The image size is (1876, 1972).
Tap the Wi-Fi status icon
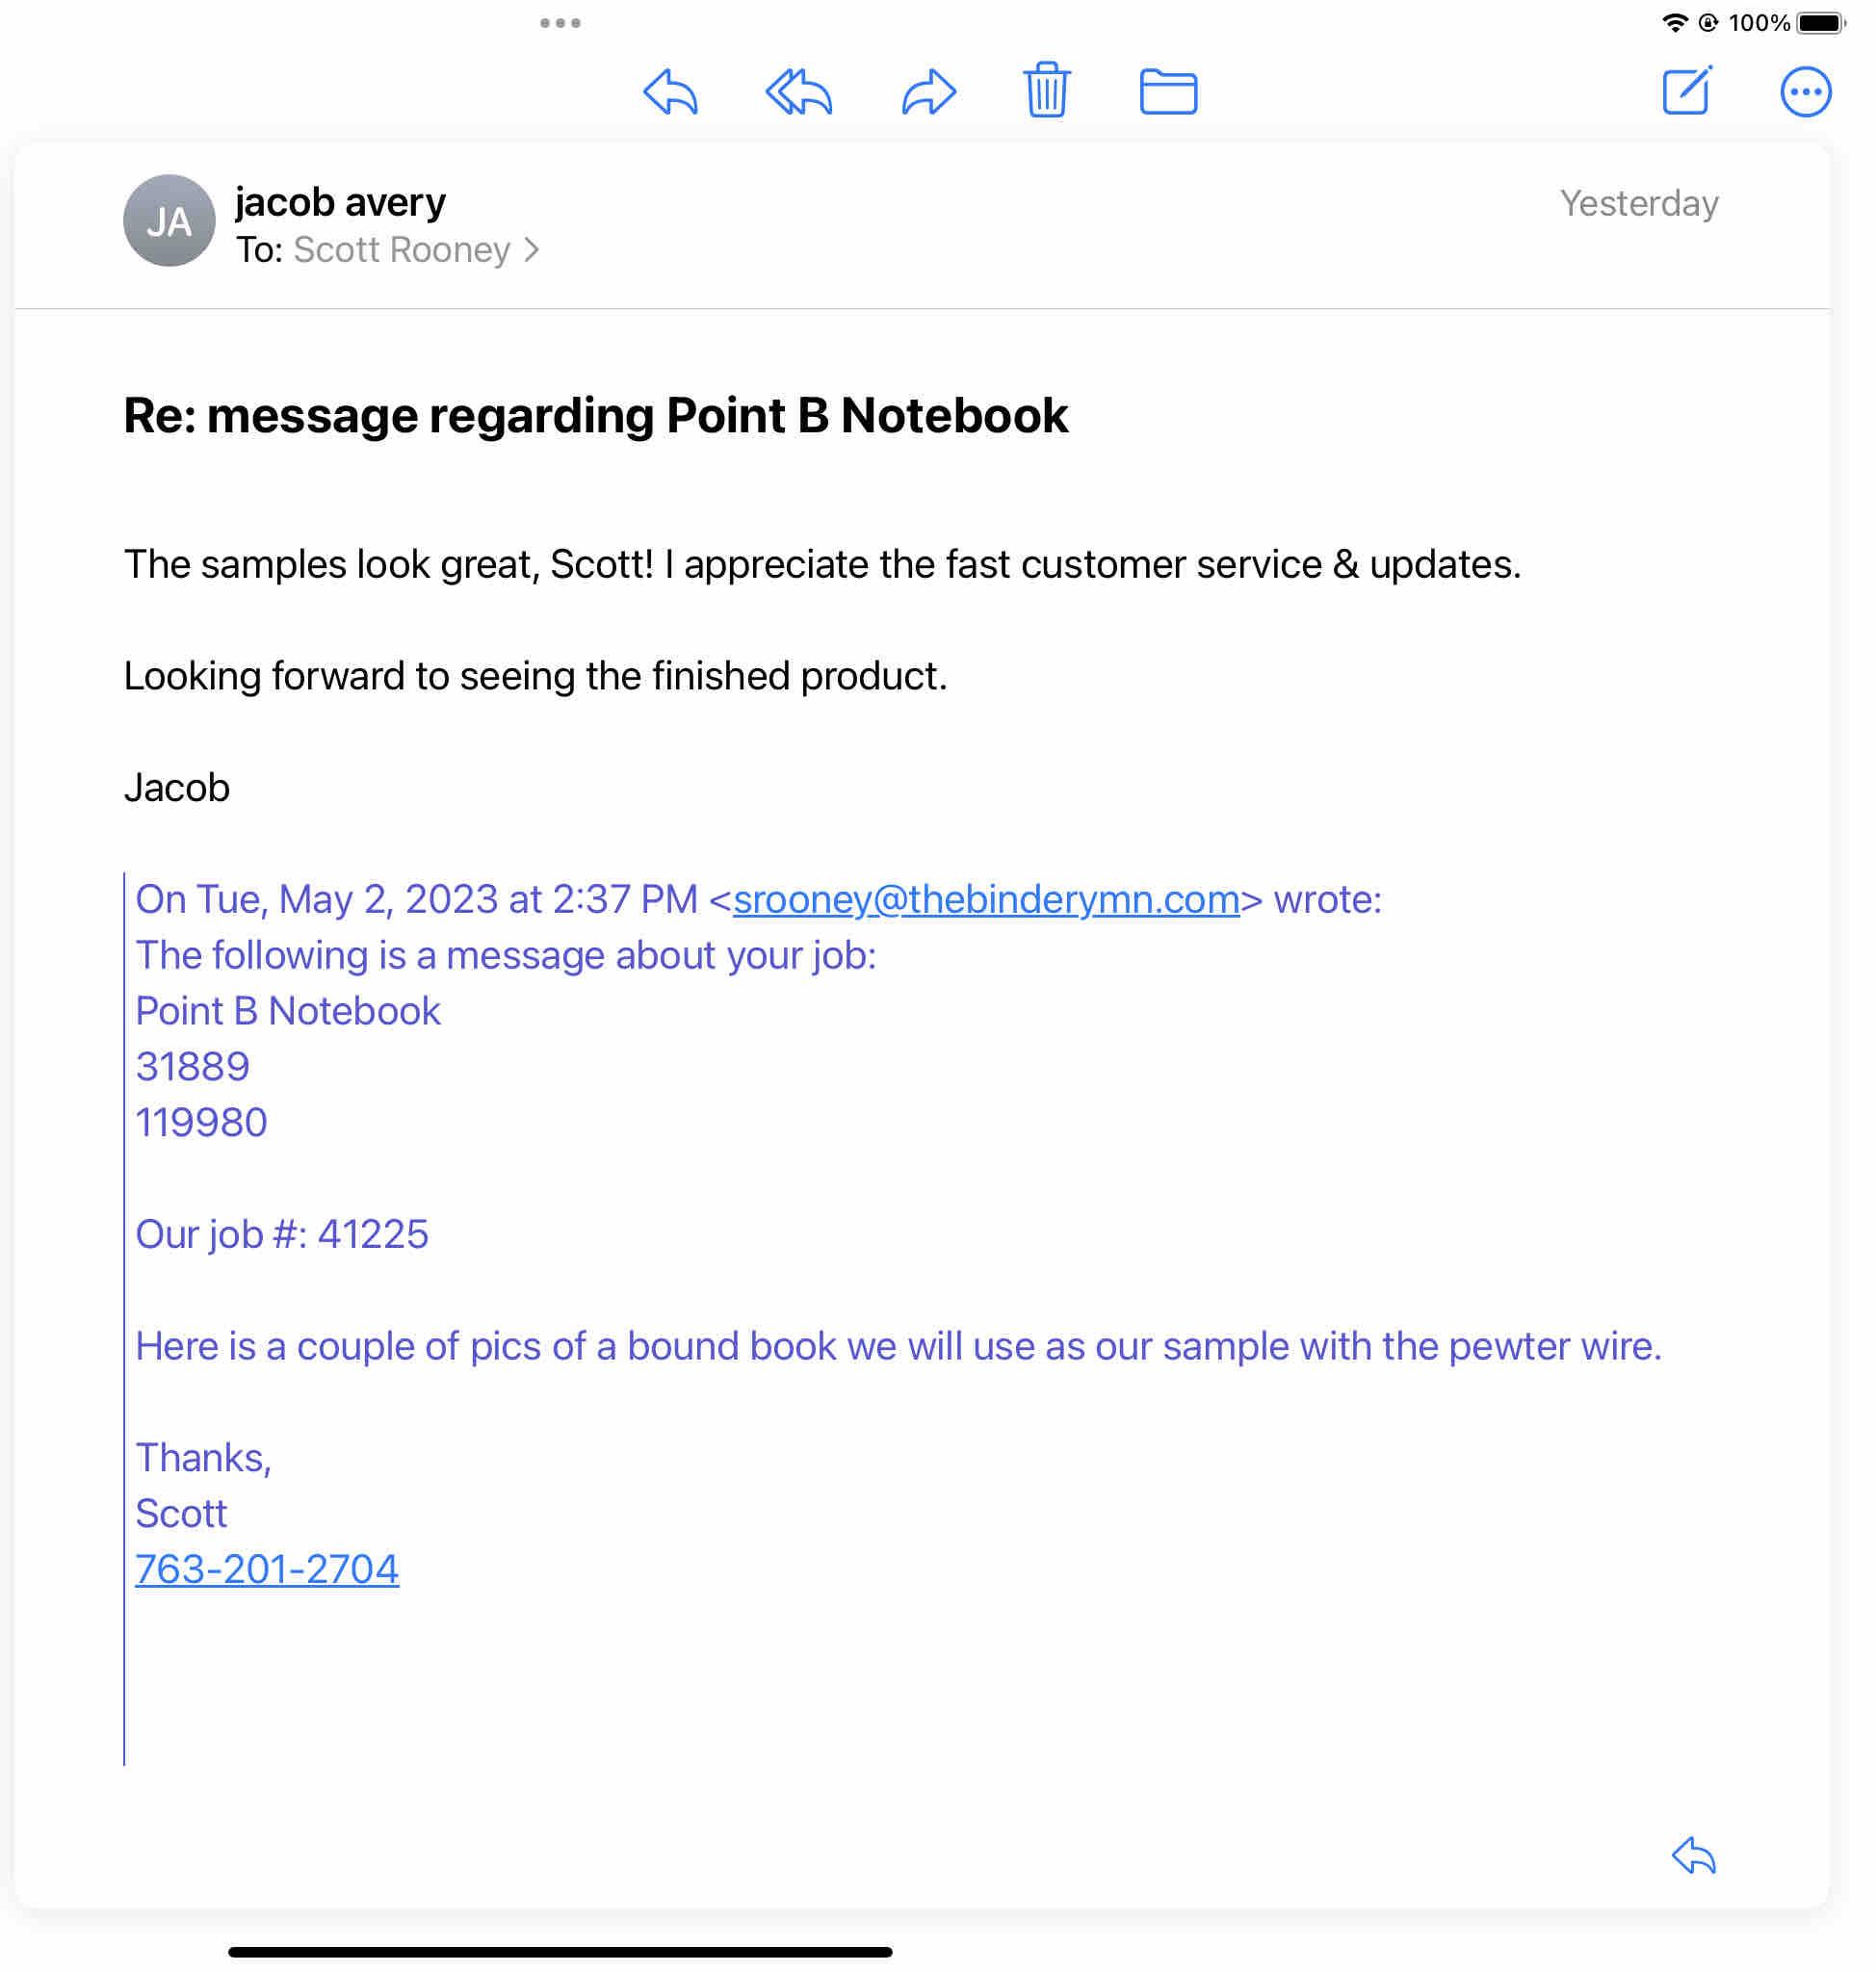pyautogui.click(x=1674, y=23)
